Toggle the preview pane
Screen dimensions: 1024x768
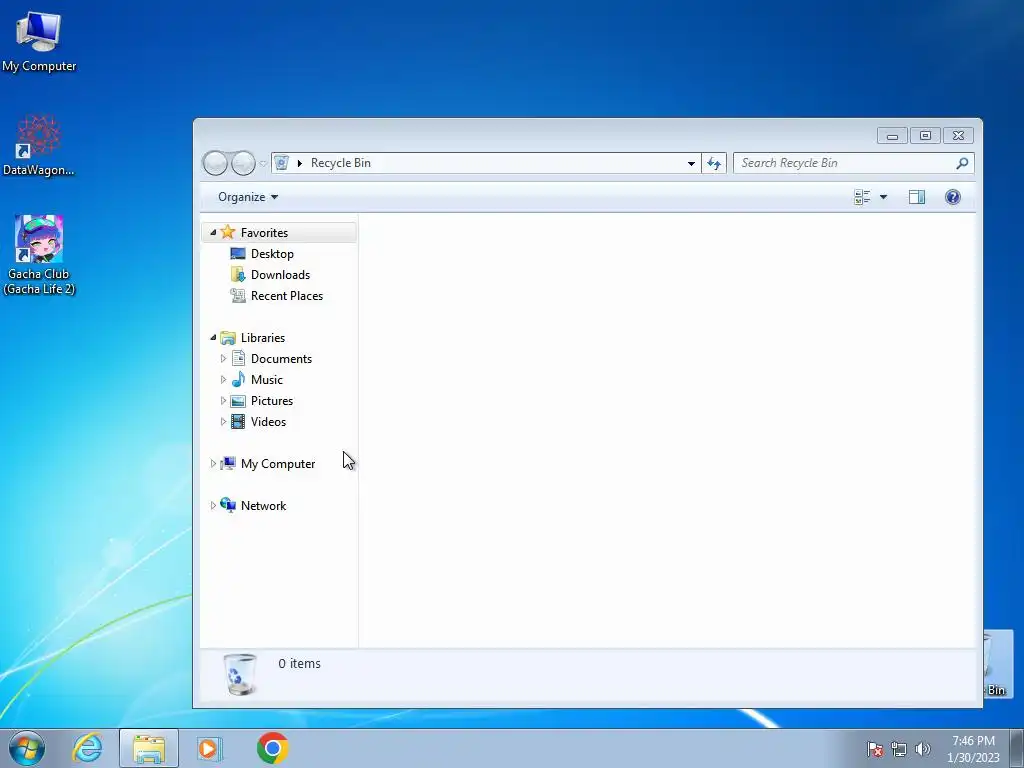click(x=917, y=197)
